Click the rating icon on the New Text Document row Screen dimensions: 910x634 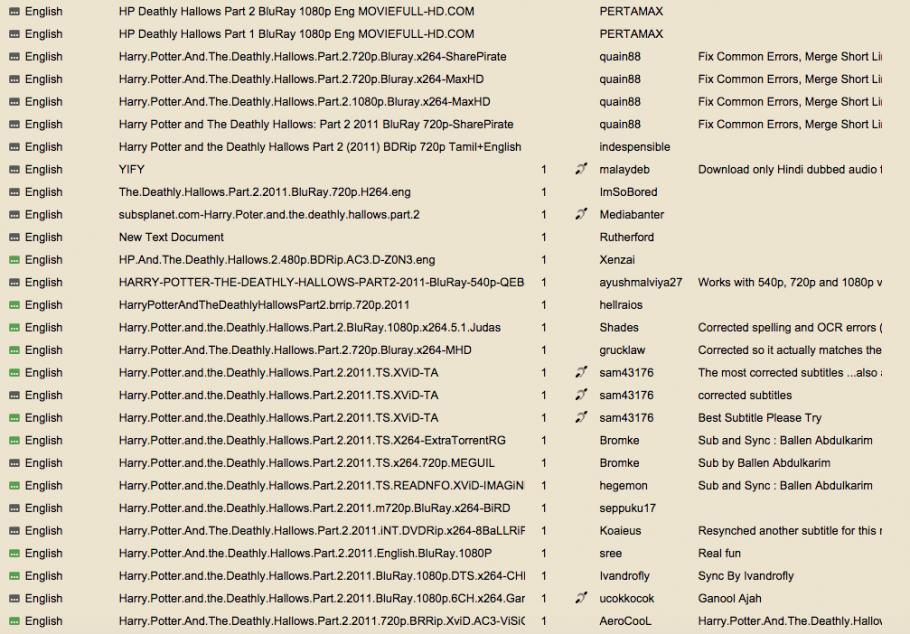coord(15,237)
